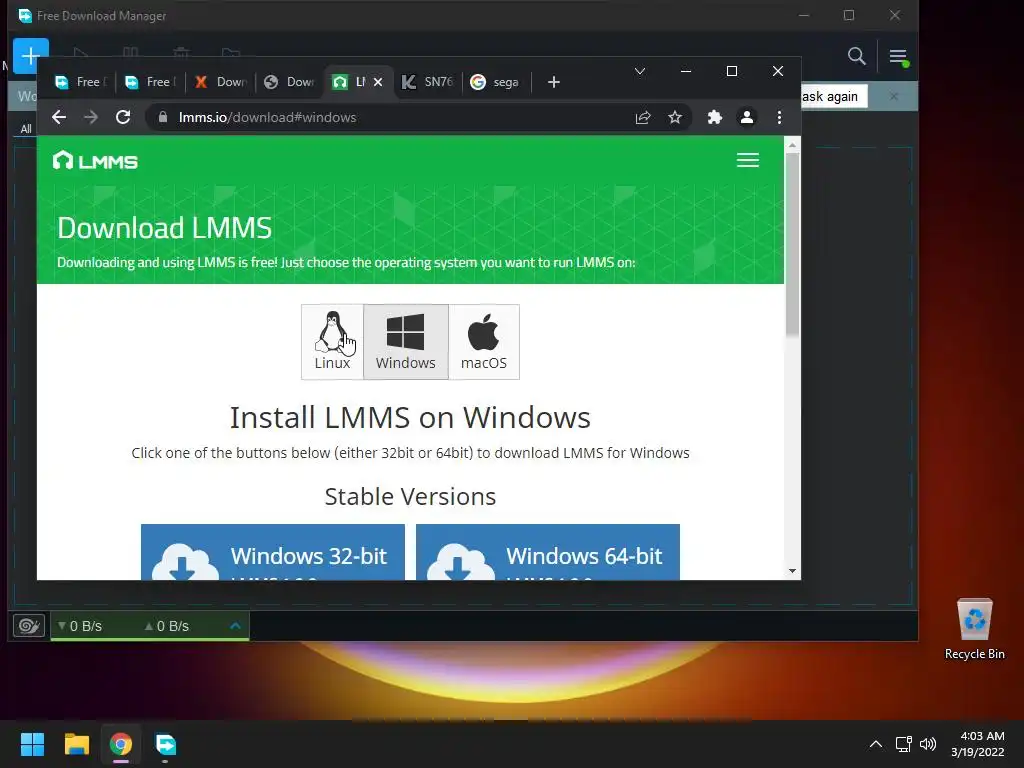Select the Windows download option
The image size is (1024, 768).
406,342
